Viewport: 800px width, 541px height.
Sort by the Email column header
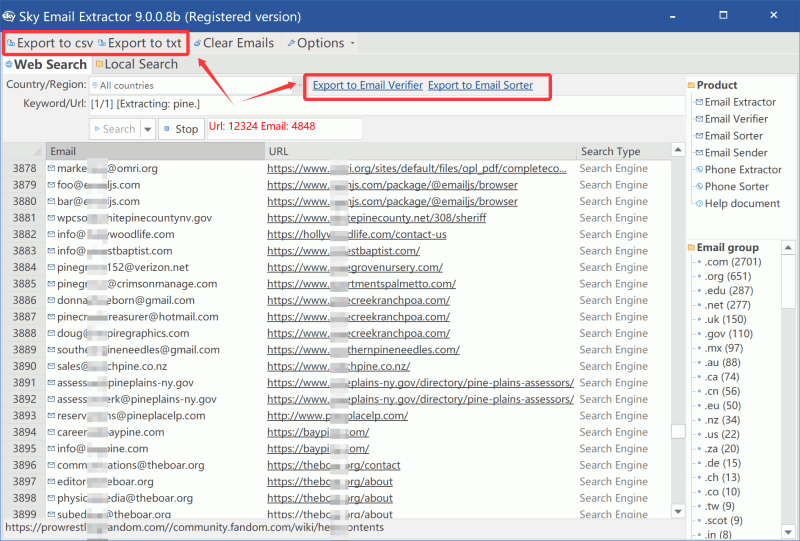click(155, 152)
